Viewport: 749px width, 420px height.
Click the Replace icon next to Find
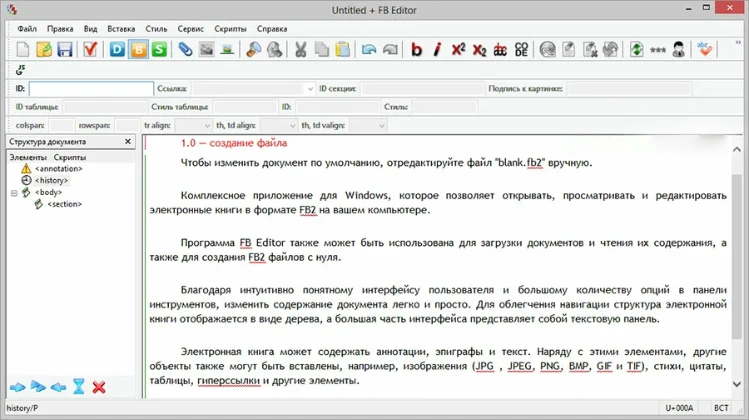pos(275,49)
